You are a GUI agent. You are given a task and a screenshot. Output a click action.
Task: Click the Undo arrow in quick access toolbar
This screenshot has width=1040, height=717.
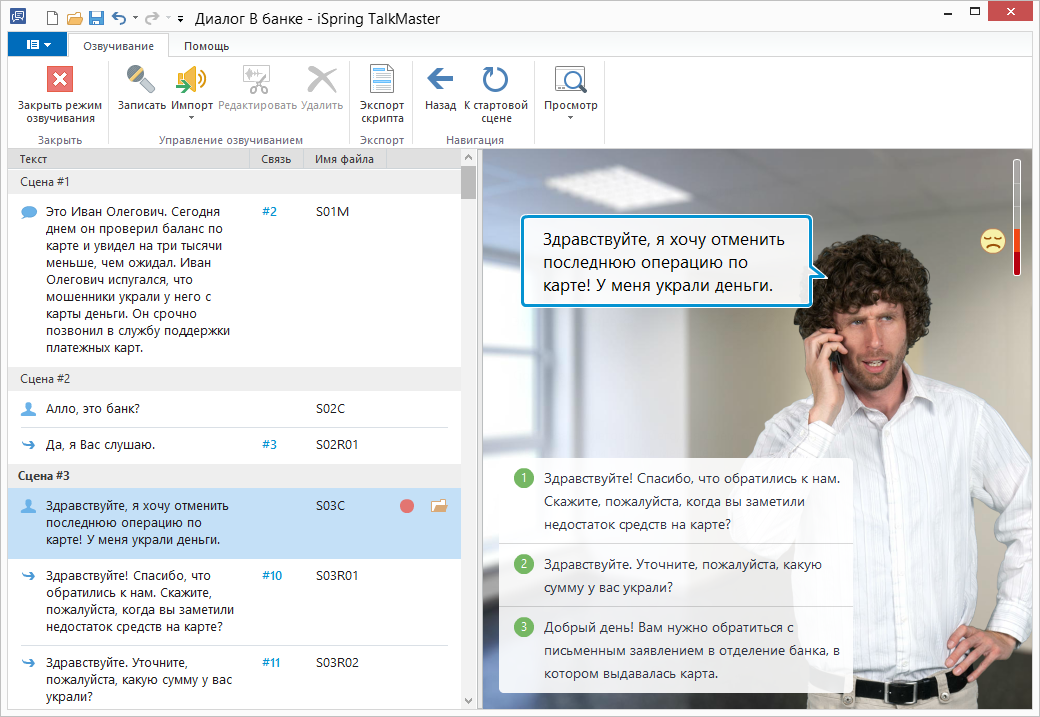(x=119, y=18)
